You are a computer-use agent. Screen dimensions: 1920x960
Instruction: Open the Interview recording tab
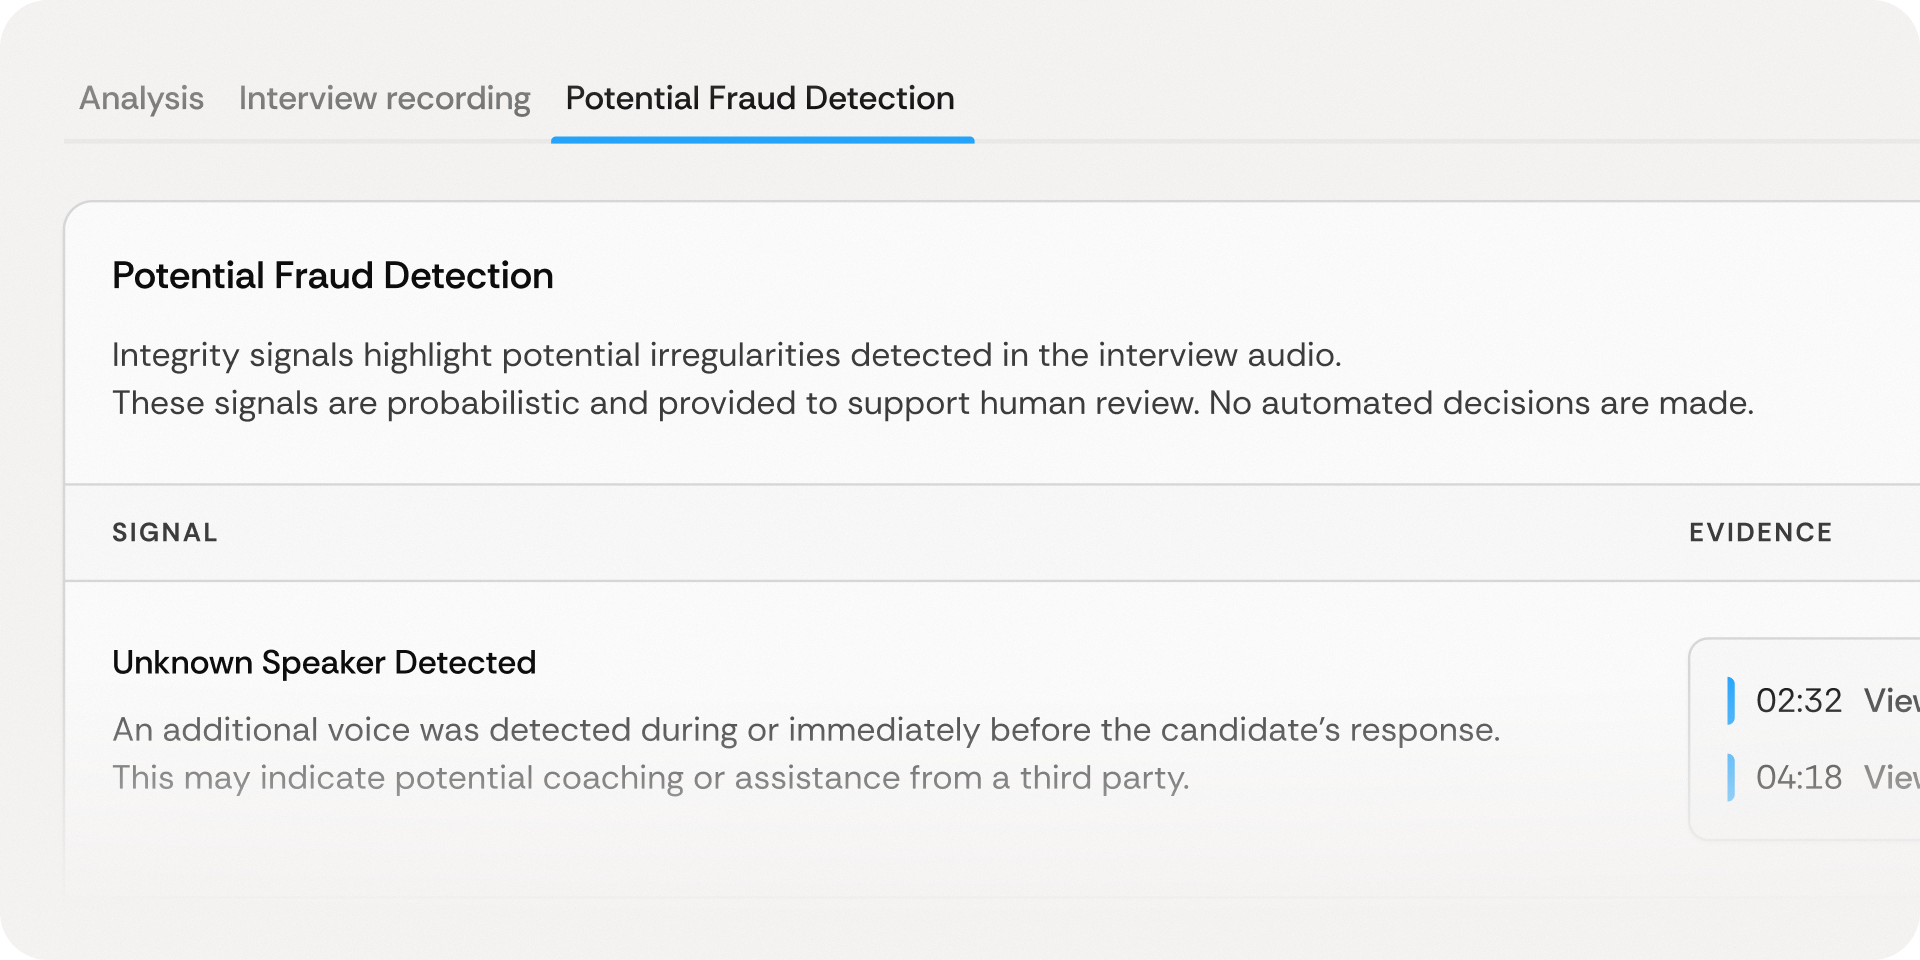click(384, 98)
